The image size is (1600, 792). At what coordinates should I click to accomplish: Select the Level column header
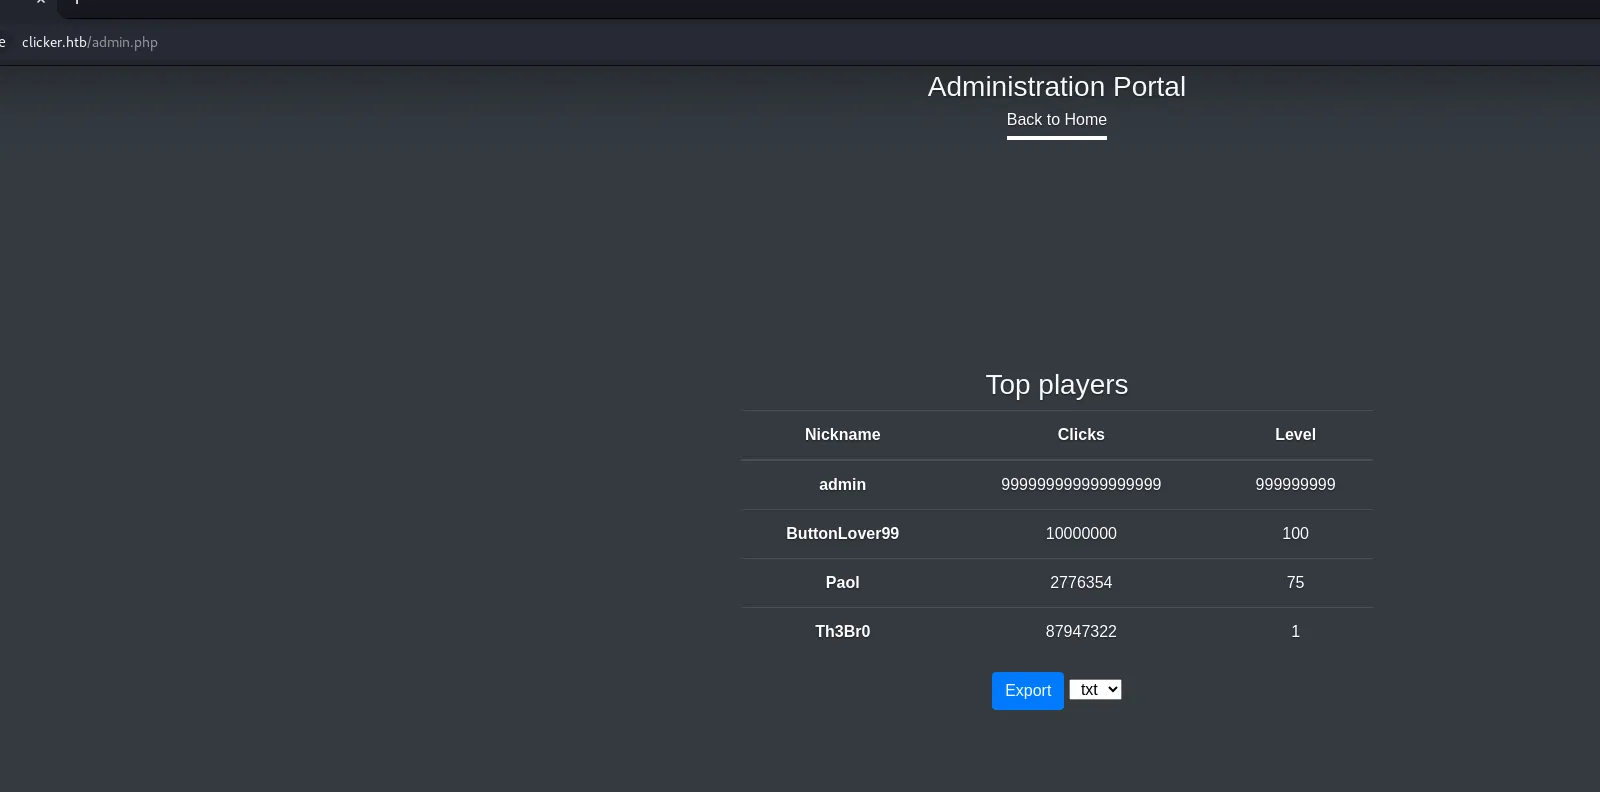(1295, 435)
